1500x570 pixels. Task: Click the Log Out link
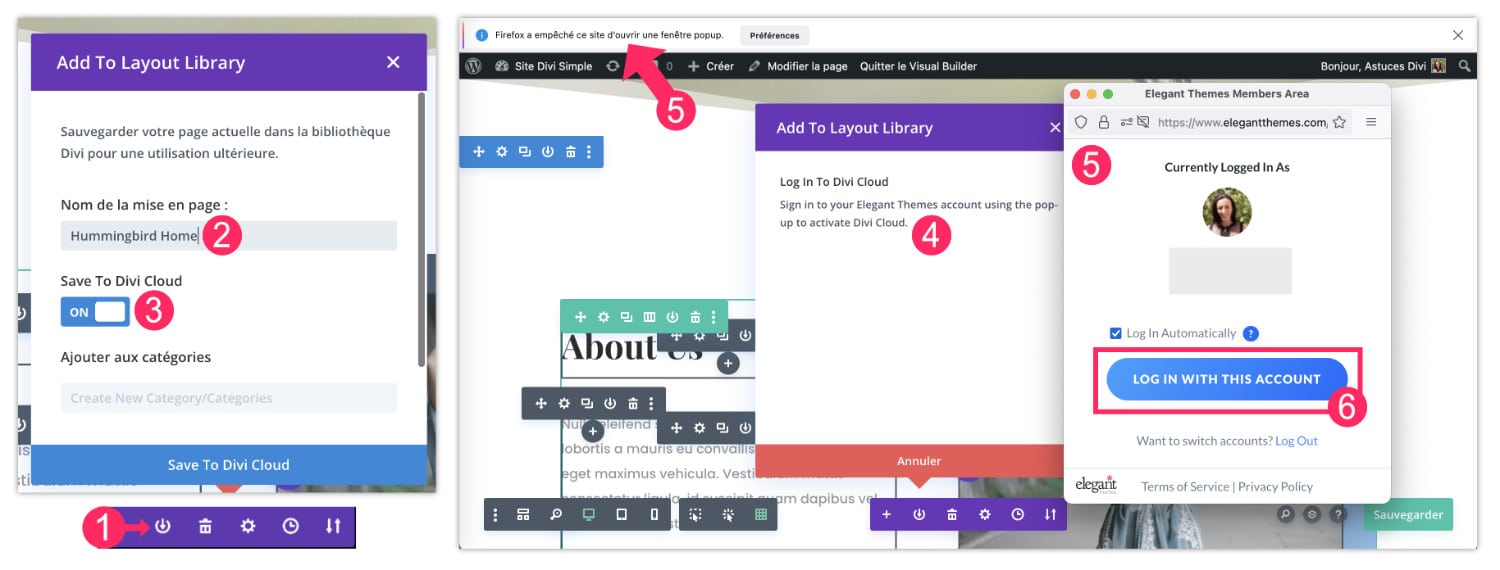pos(1296,441)
